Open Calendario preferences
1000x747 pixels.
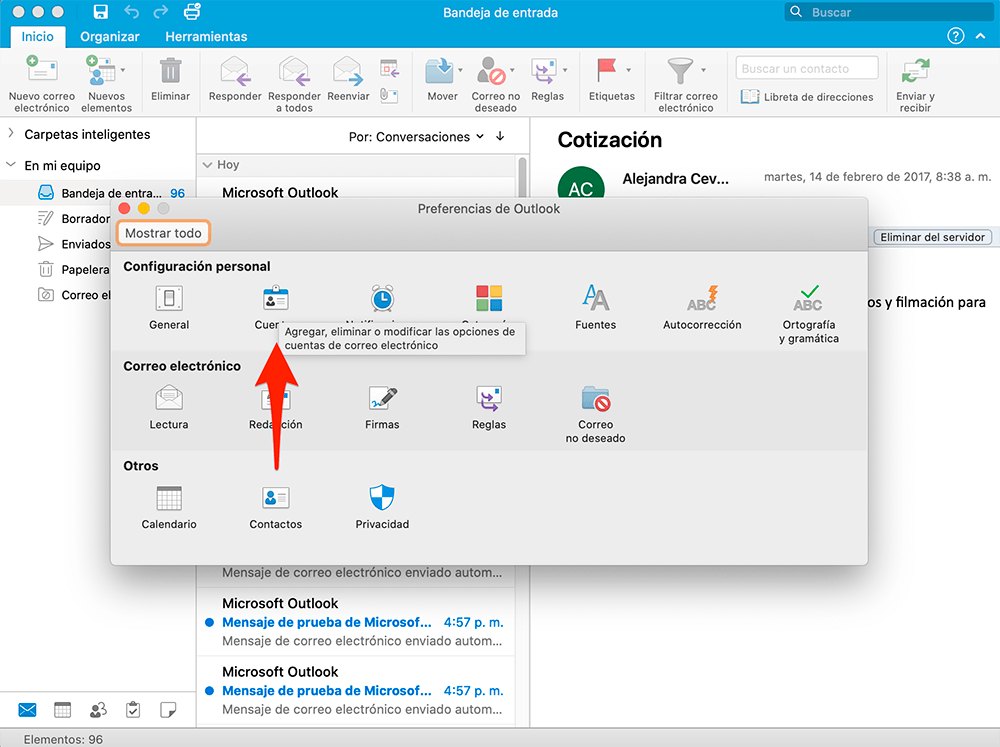click(169, 507)
